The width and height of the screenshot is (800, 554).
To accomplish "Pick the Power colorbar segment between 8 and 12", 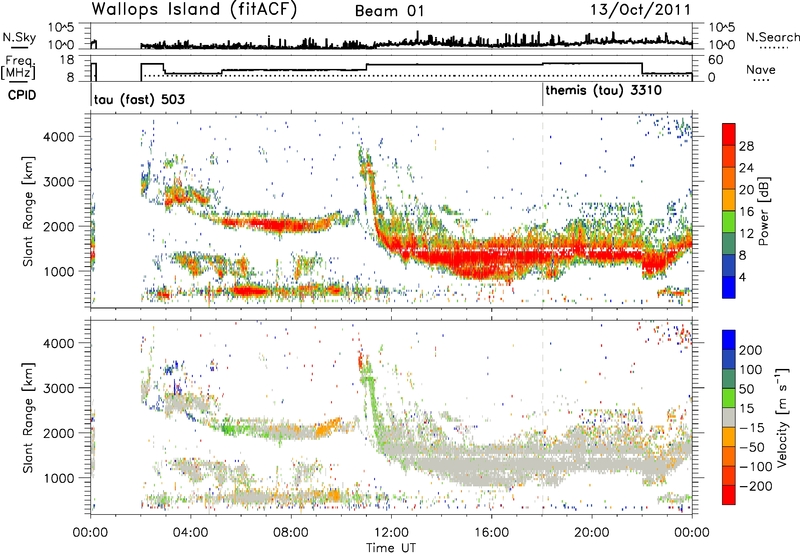I will coord(729,244).
